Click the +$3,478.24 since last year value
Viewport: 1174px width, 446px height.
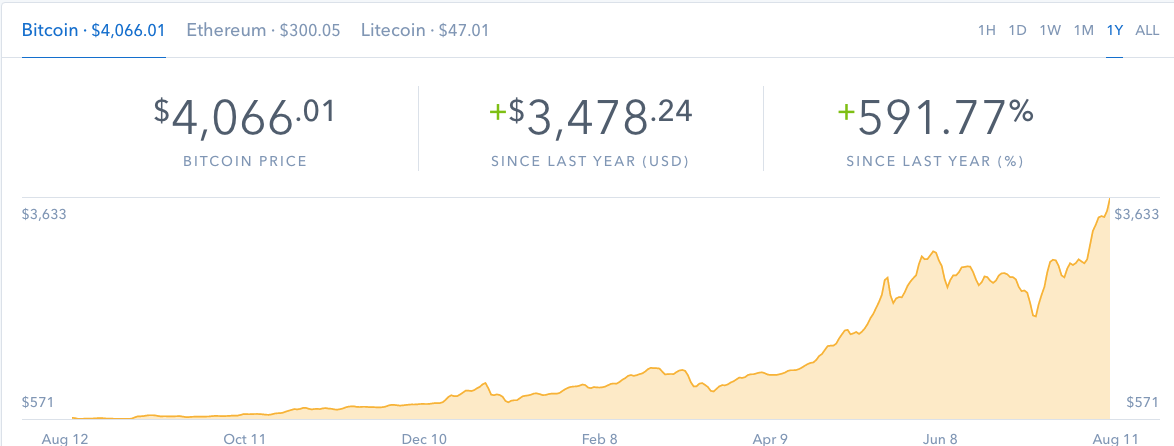(x=590, y=117)
